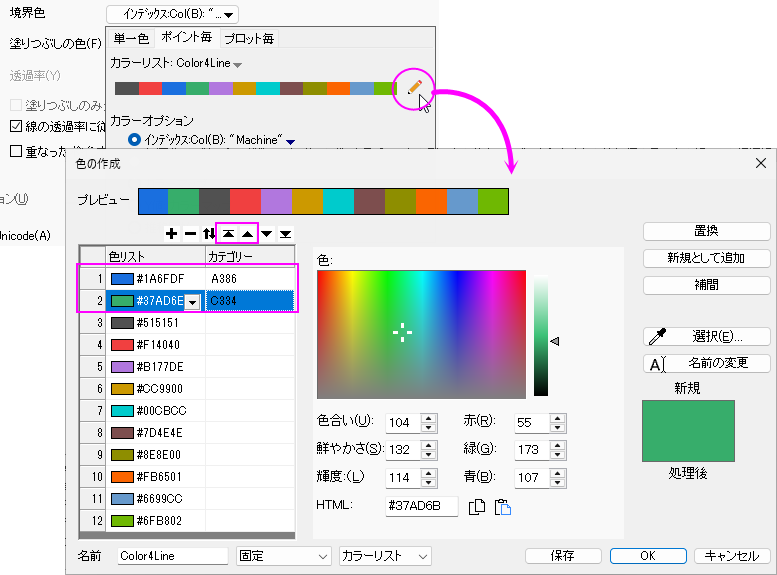Select color row #515151
The image size is (777, 575).
click(187, 323)
